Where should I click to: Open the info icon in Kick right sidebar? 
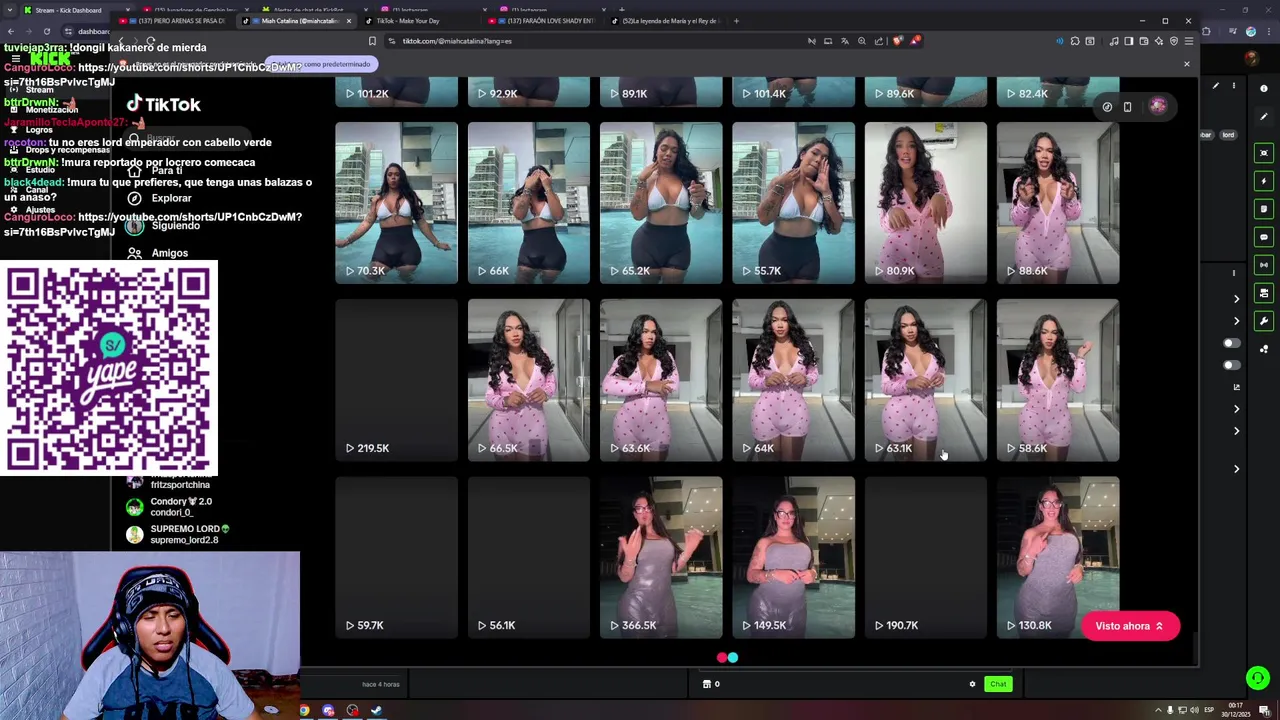(1264, 88)
